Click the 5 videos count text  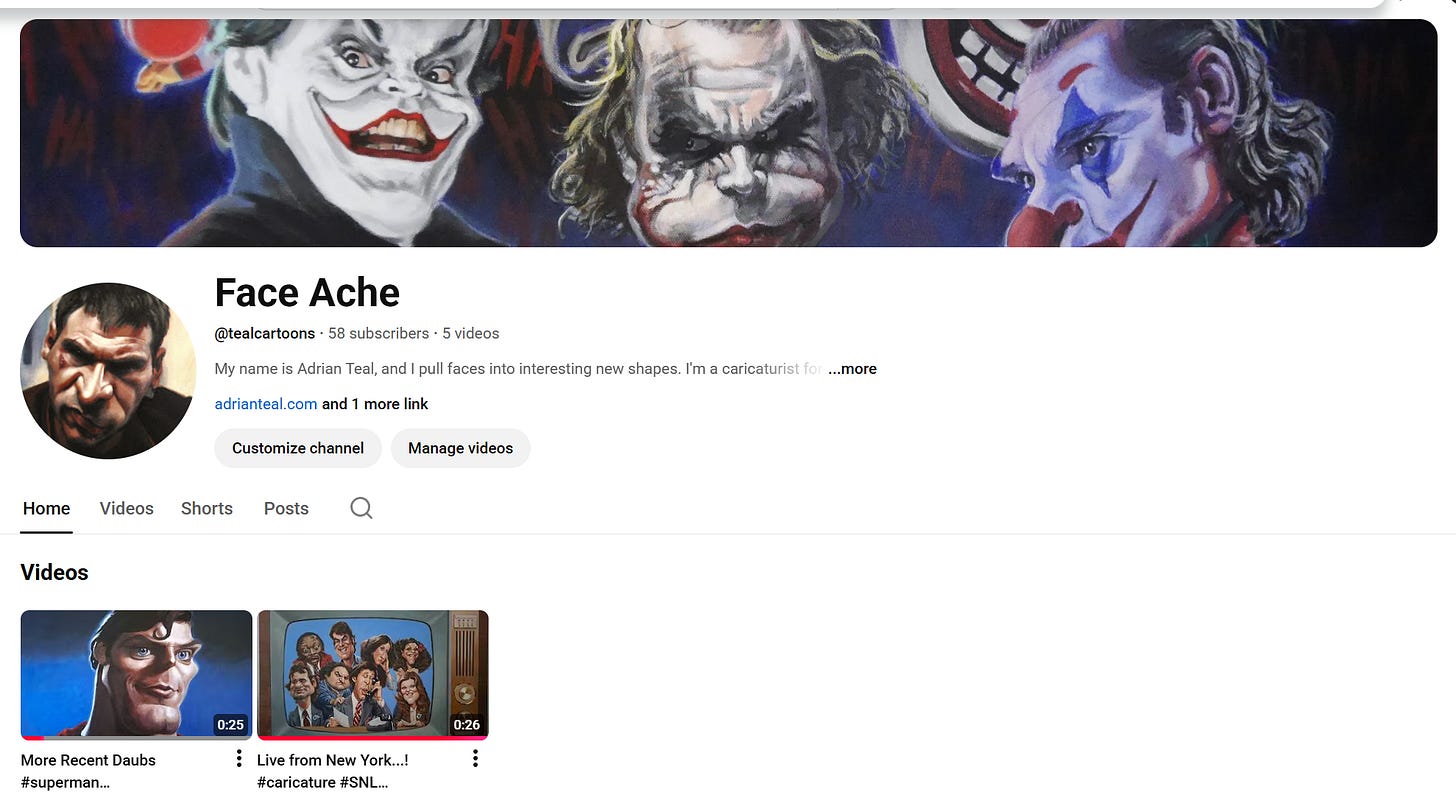click(x=471, y=334)
